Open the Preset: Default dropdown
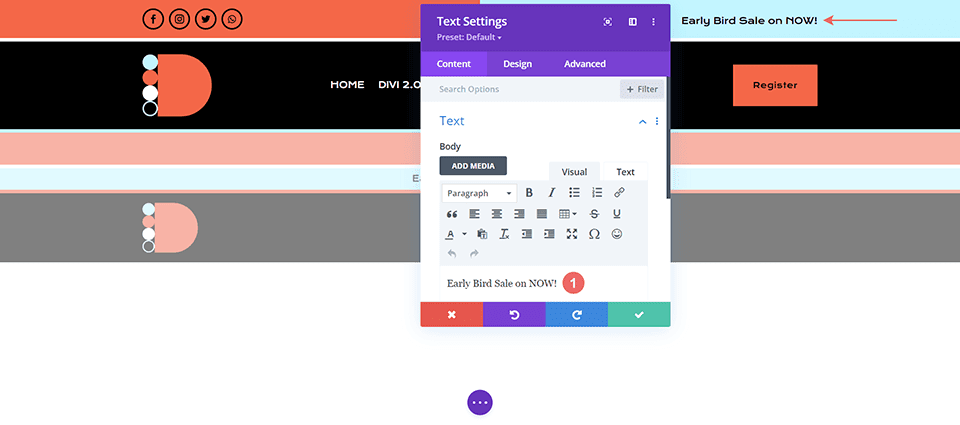The image size is (960, 425). pos(469,38)
